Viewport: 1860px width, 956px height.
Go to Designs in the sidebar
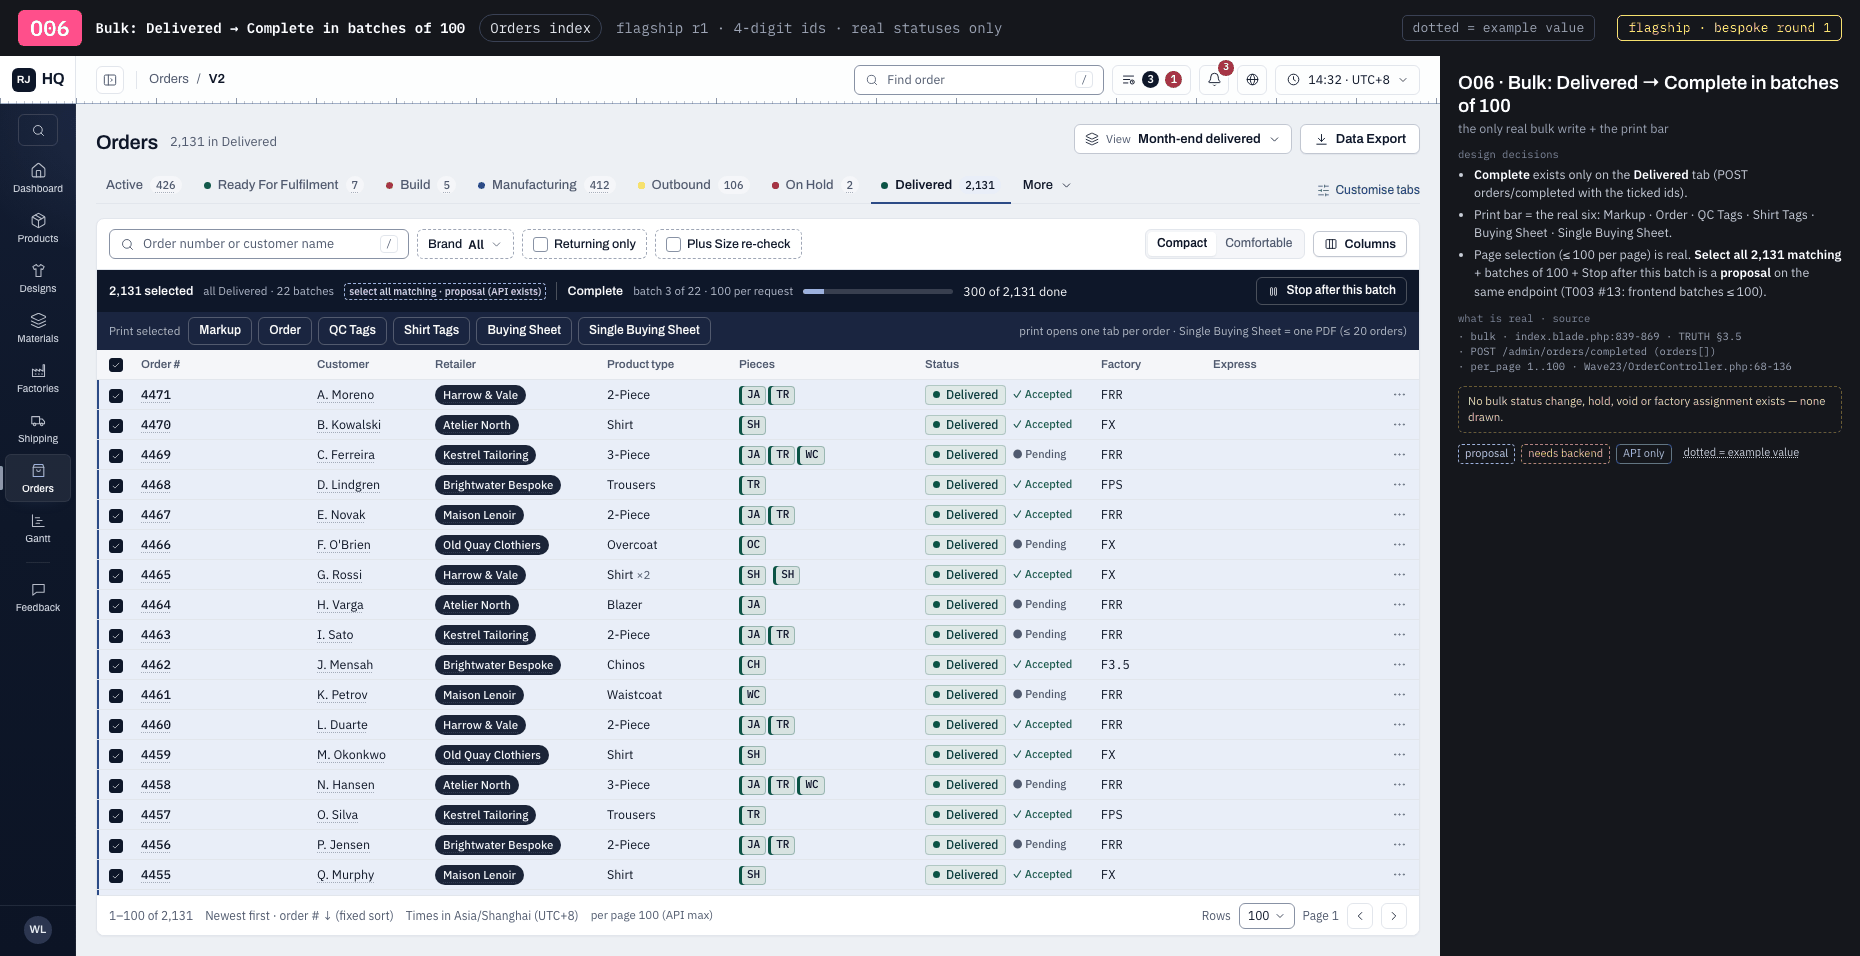(38, 278)
